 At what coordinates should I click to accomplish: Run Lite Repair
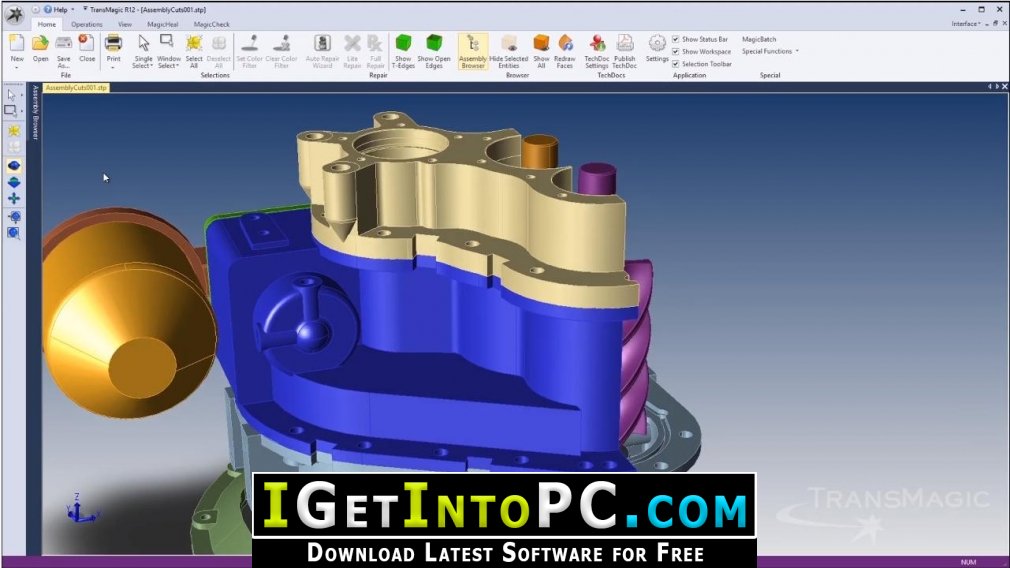(352, 52)
